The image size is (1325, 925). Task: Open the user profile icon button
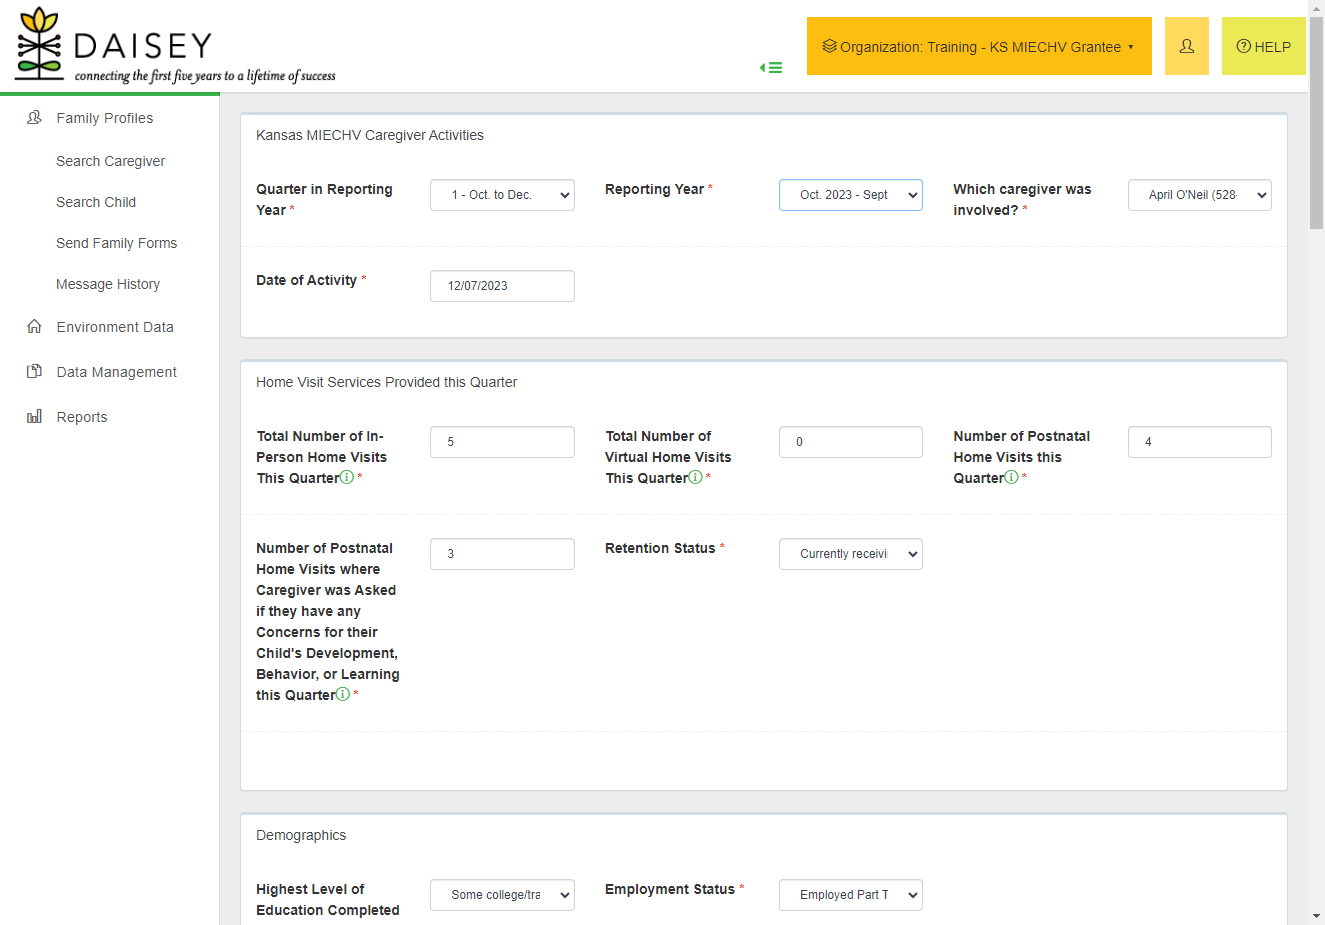coord(1187,46)
